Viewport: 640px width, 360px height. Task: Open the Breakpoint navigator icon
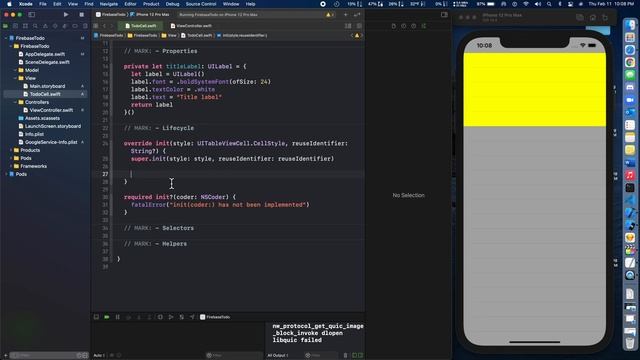tap(75, 26)
